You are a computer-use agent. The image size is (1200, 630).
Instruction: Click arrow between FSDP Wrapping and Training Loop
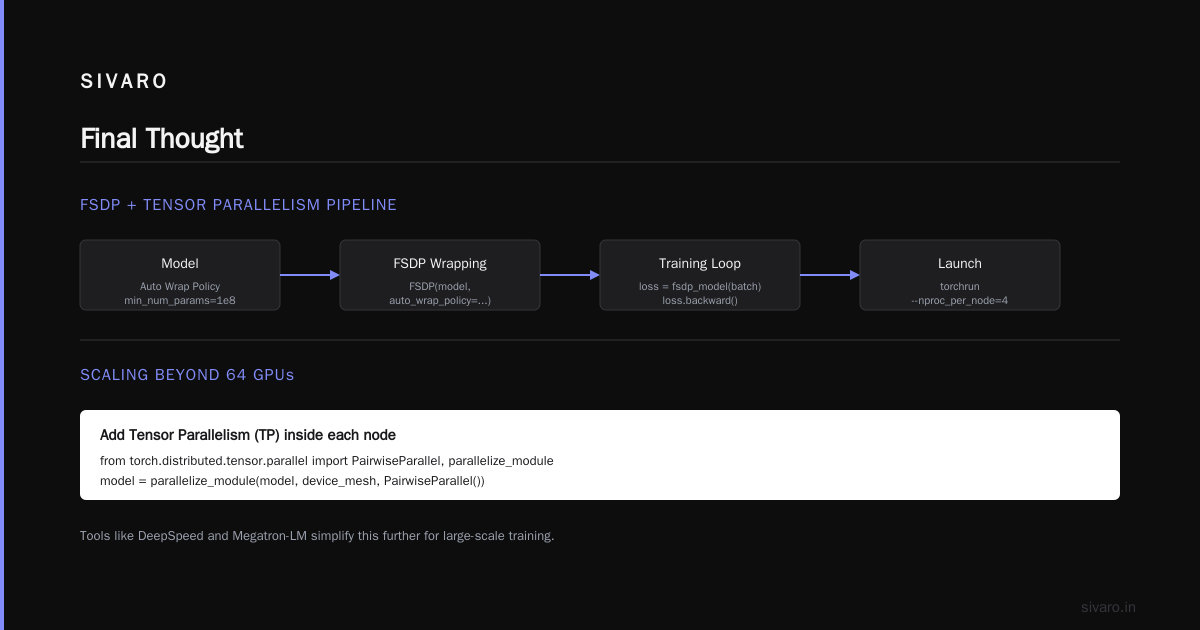pos(570,275)
